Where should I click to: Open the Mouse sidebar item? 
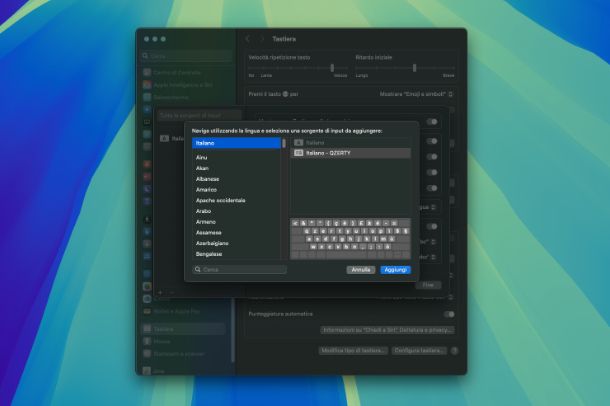(x=161, y=341)
